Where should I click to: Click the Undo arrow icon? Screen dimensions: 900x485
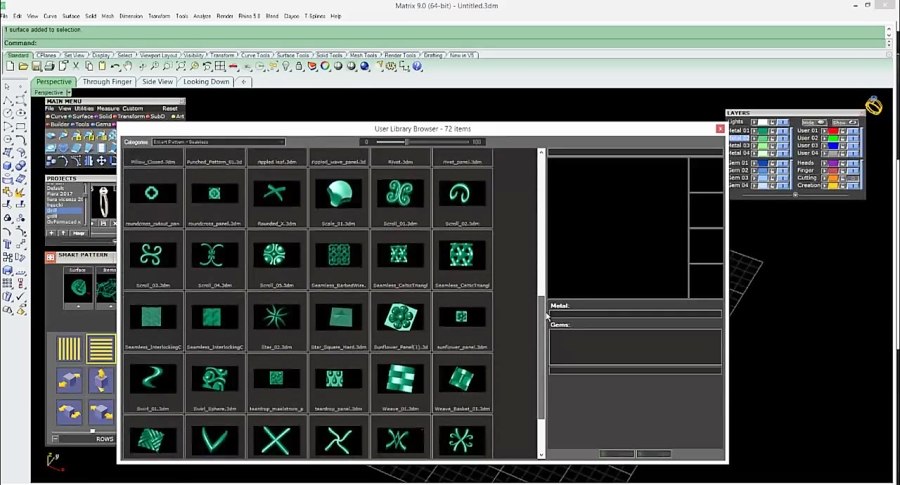click(x=115, y=67)
